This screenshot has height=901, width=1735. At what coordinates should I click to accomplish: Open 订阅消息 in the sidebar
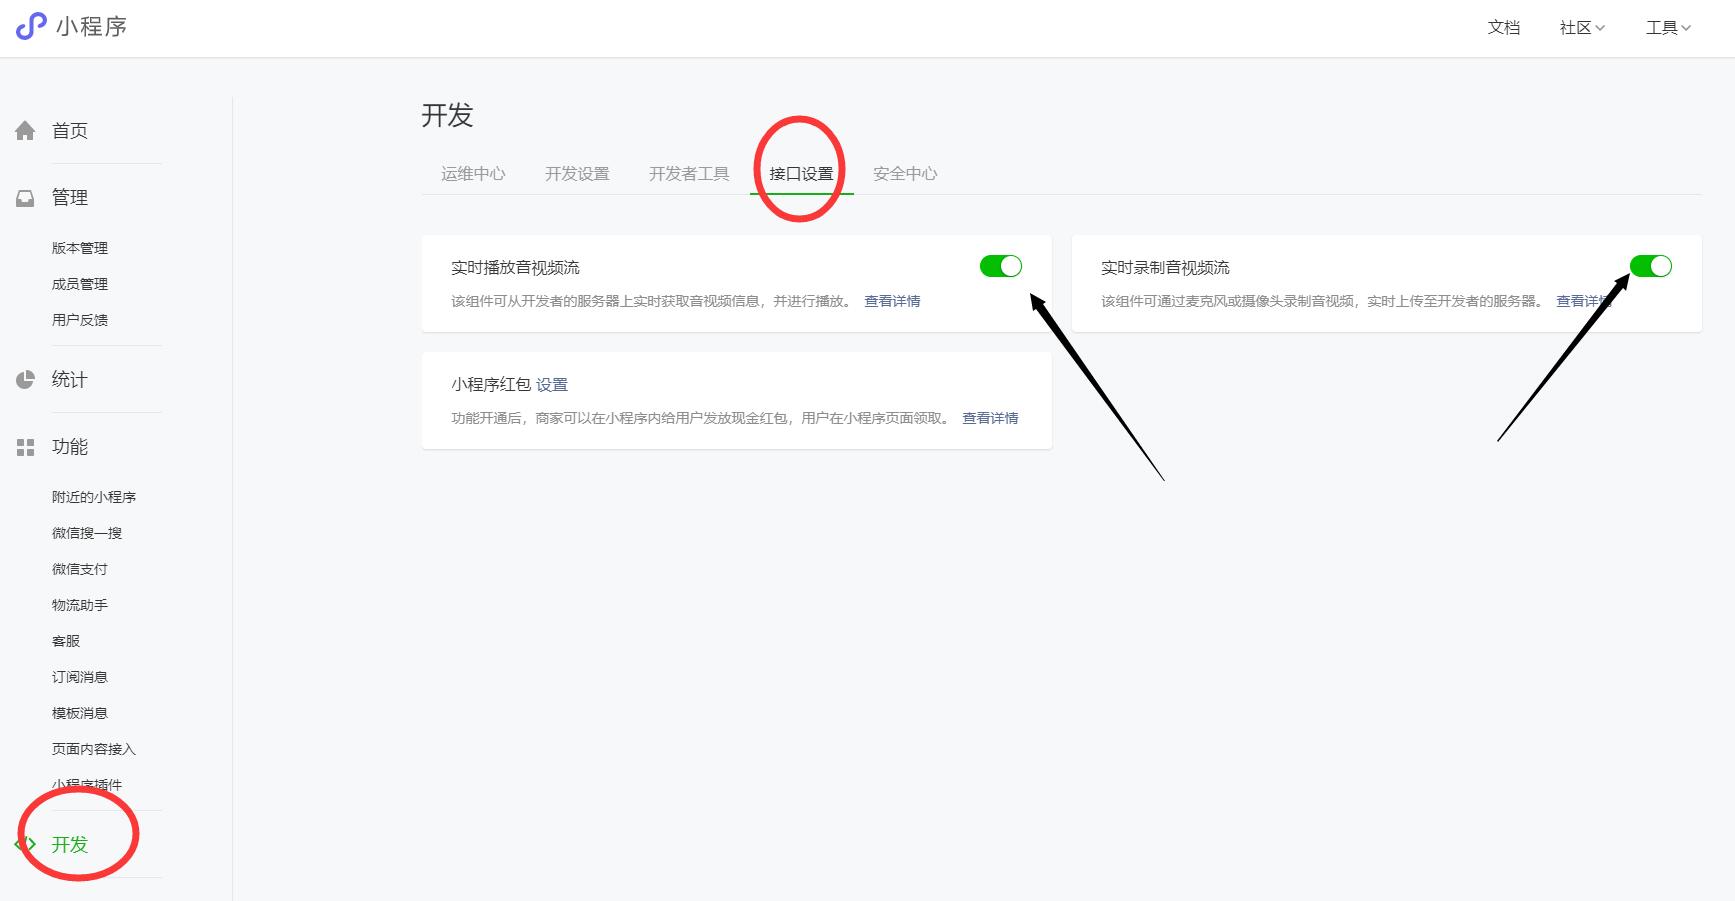[80, 677]
